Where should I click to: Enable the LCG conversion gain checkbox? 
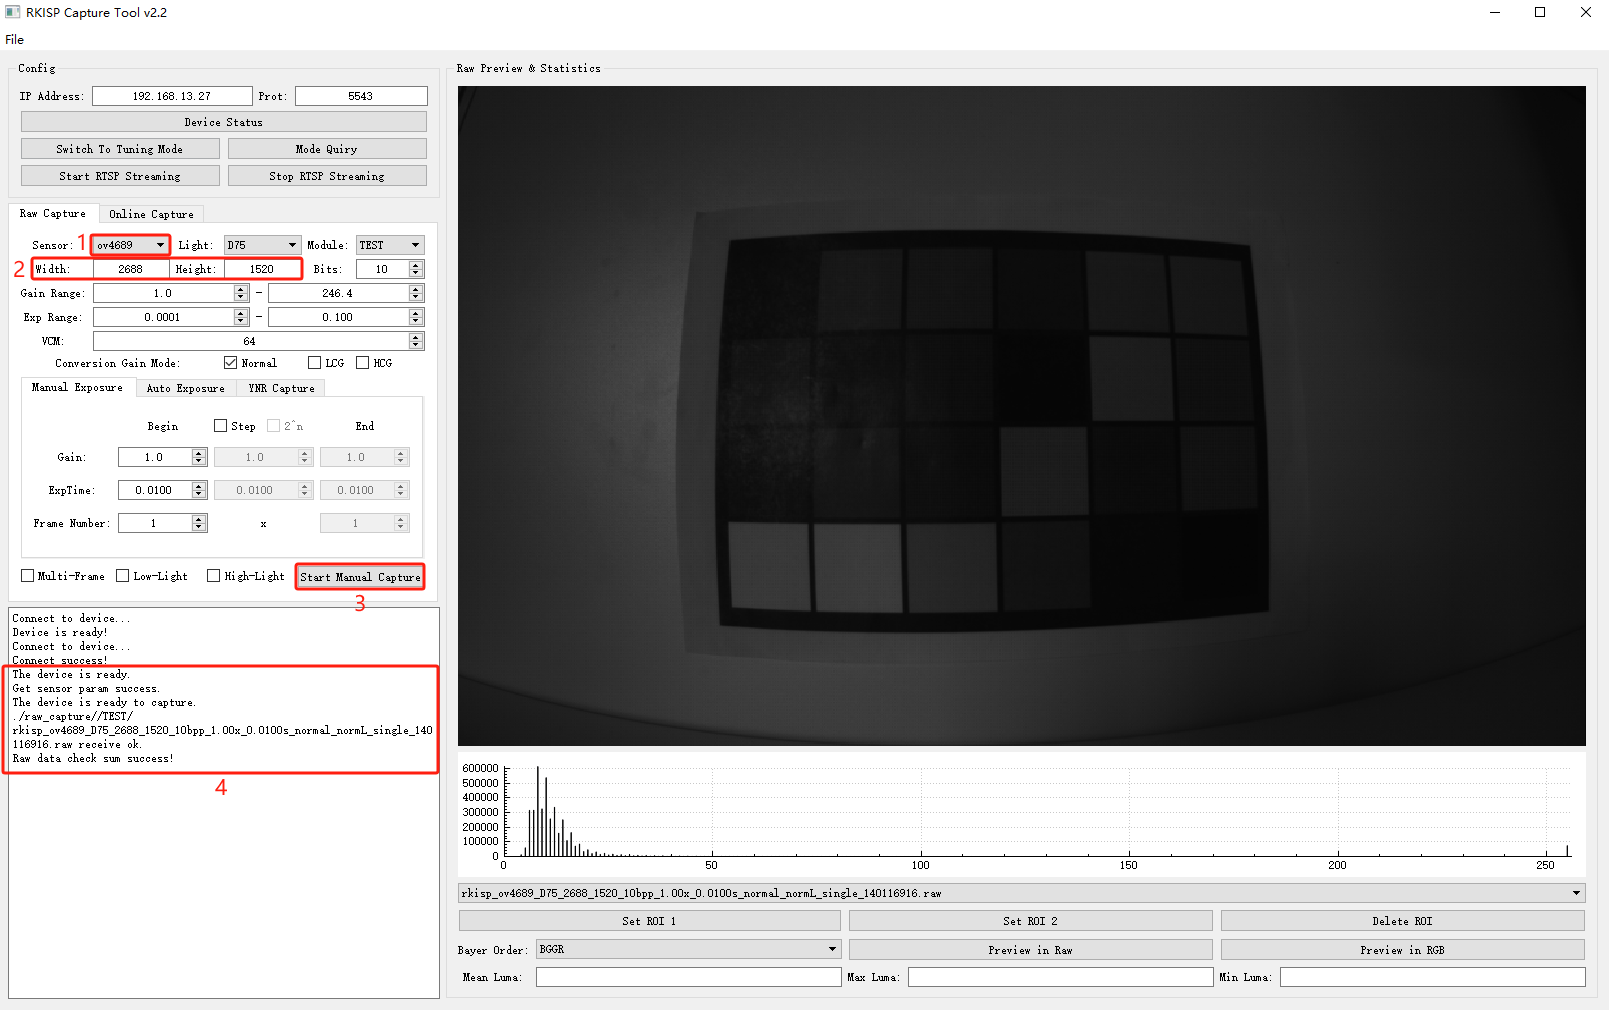315,363
